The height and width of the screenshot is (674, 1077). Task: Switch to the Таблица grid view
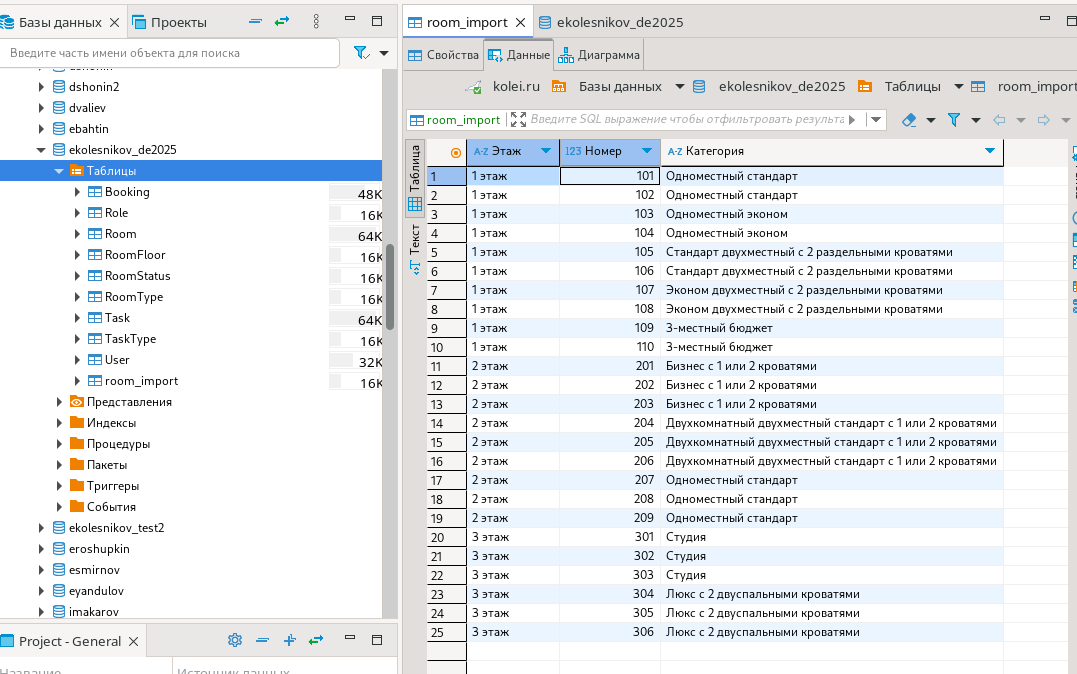pos(414,178)
